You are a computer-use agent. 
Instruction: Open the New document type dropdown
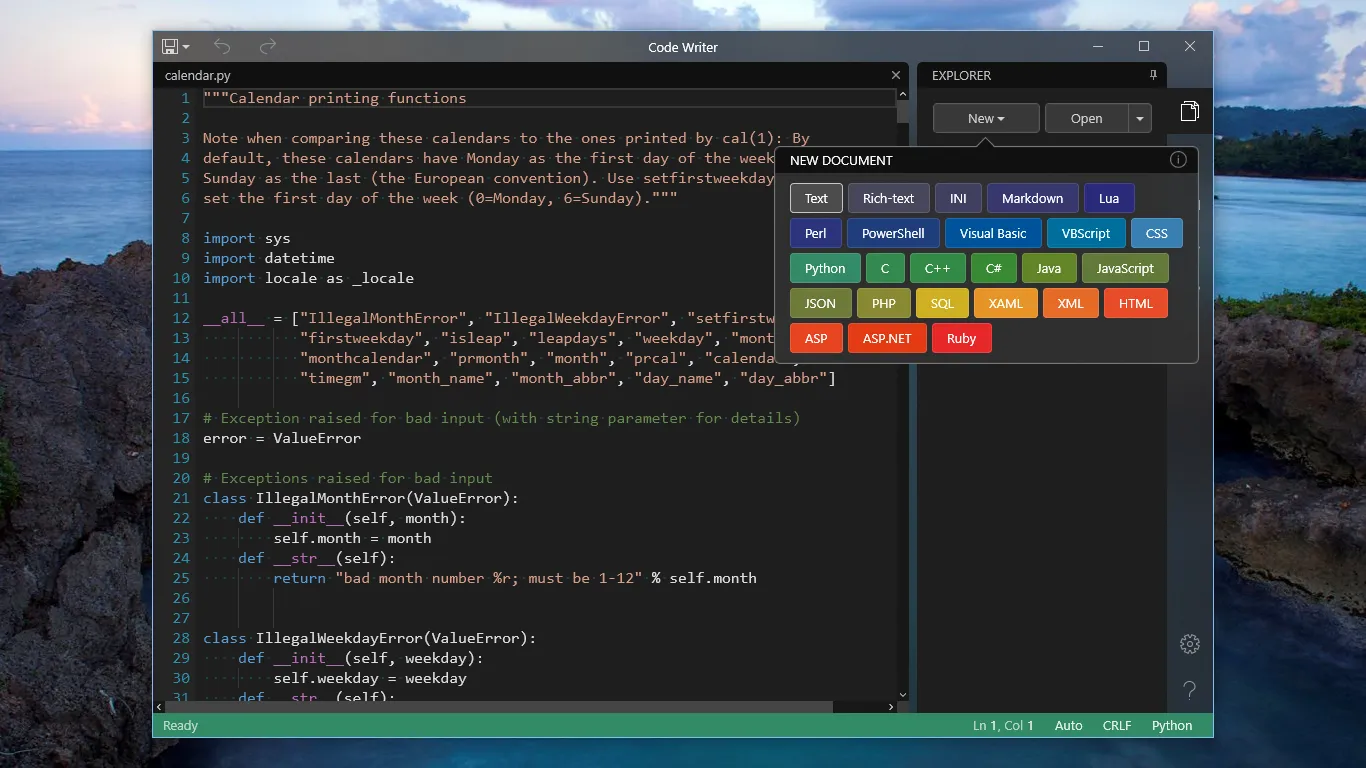pos(999,118)
